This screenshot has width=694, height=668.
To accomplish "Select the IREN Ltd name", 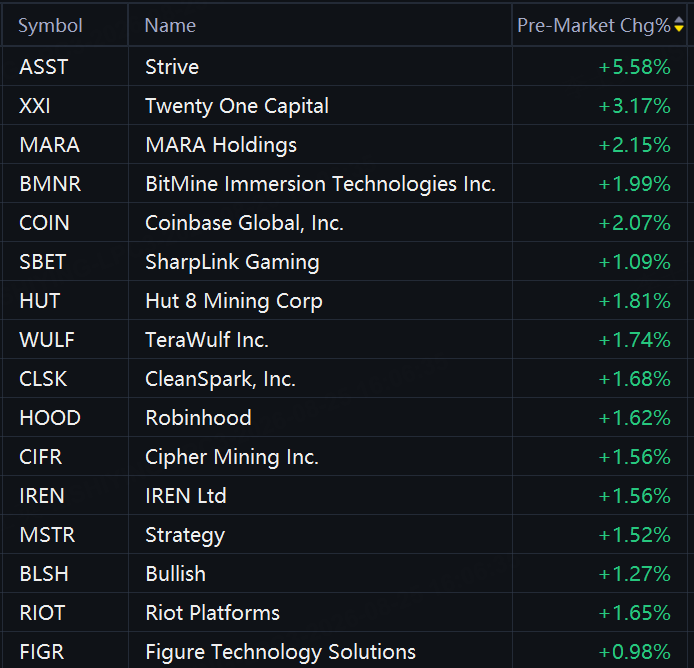I will (x=186, y=496).
